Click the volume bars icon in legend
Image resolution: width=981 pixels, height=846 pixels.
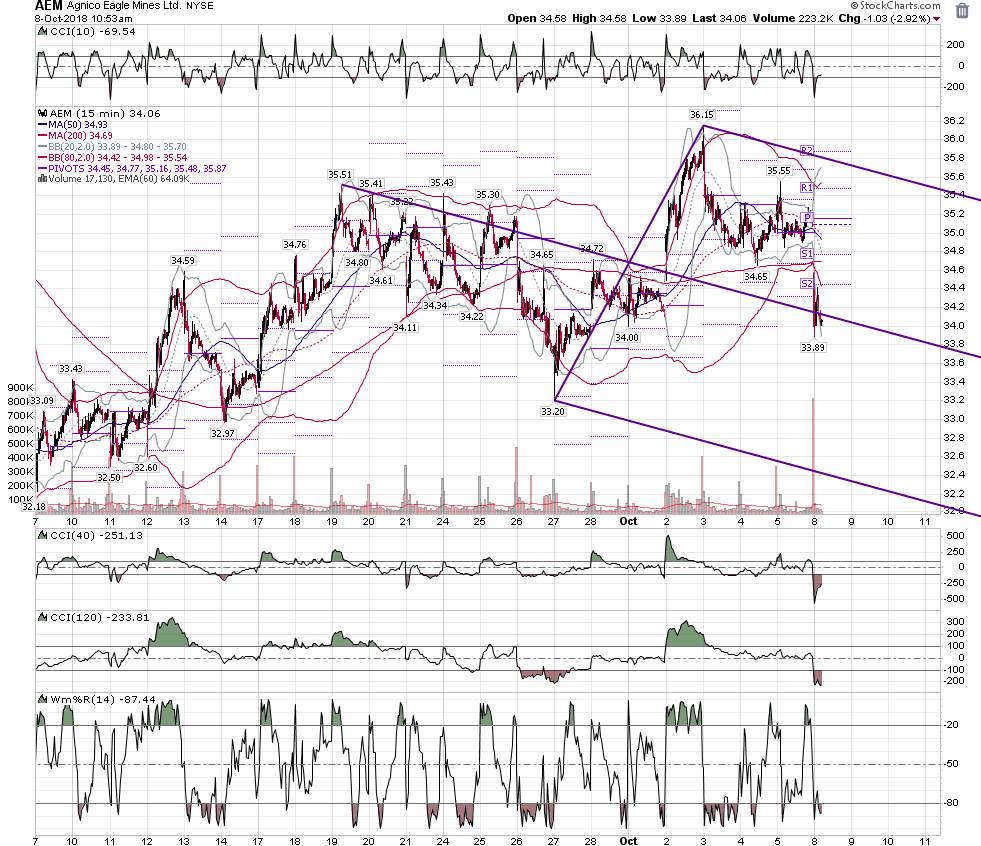(x=43, y=179)
